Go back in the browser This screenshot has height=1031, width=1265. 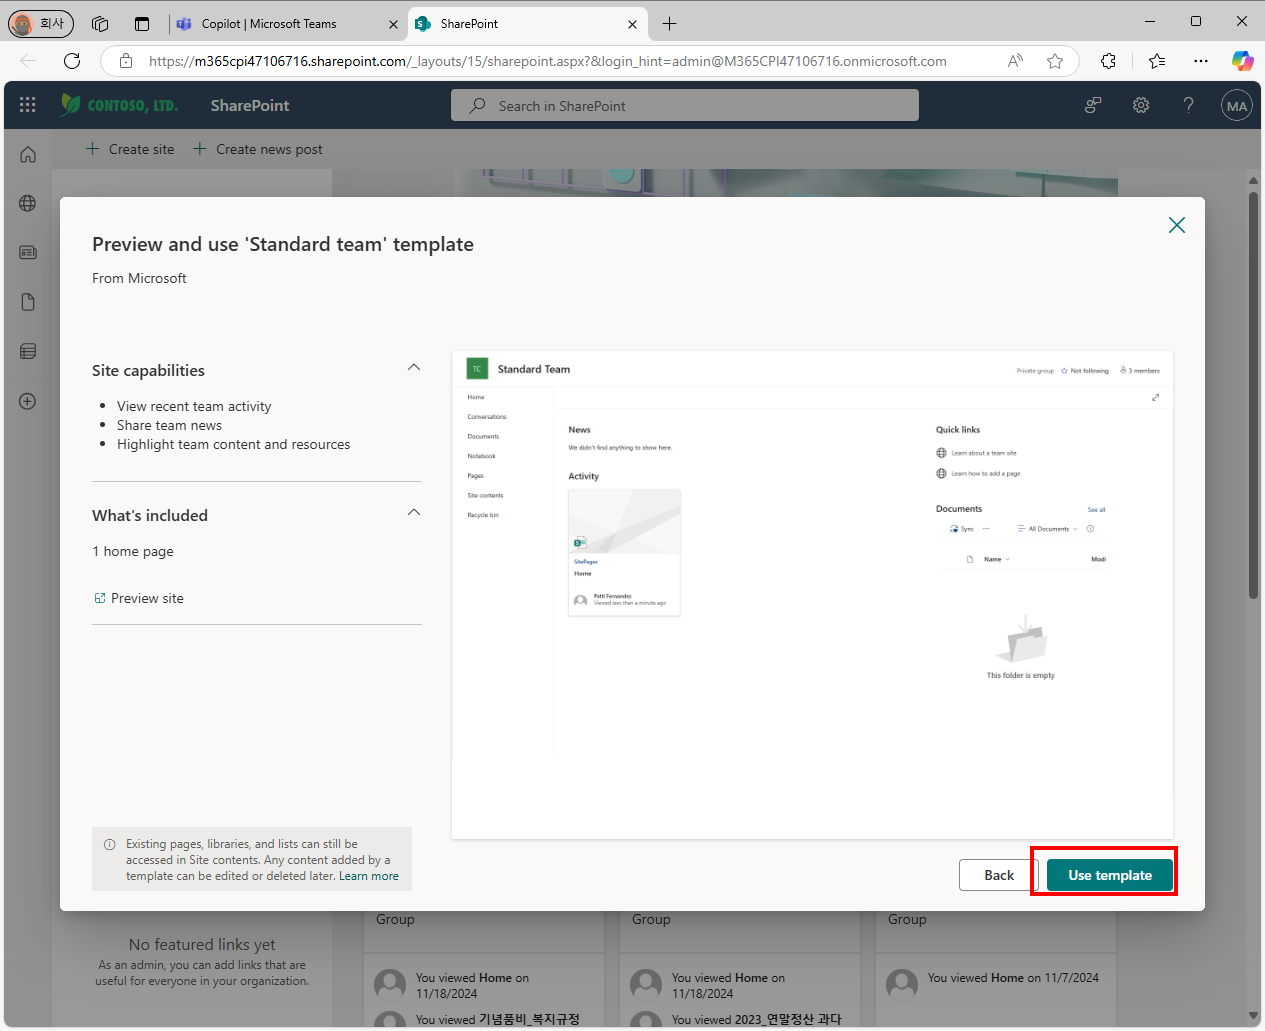[28, 61]
